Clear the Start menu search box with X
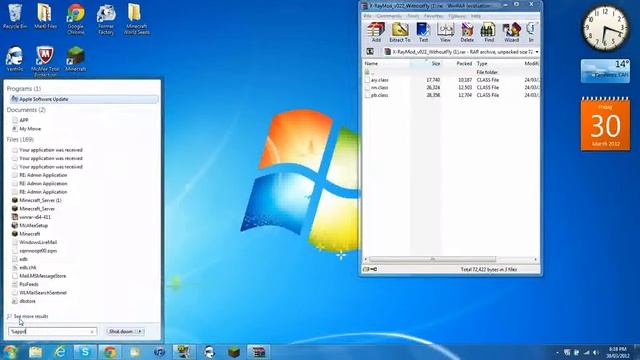Viewport: 640px width, 360px height. [x=92, y=332]
